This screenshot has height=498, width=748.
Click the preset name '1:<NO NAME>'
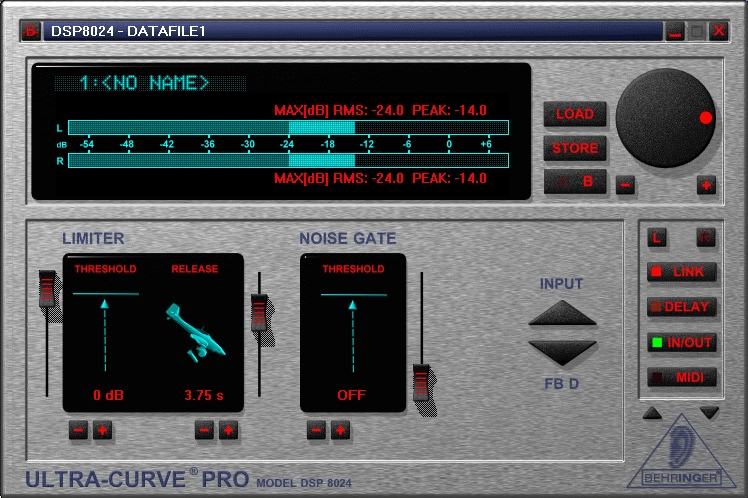click(145, 83)
